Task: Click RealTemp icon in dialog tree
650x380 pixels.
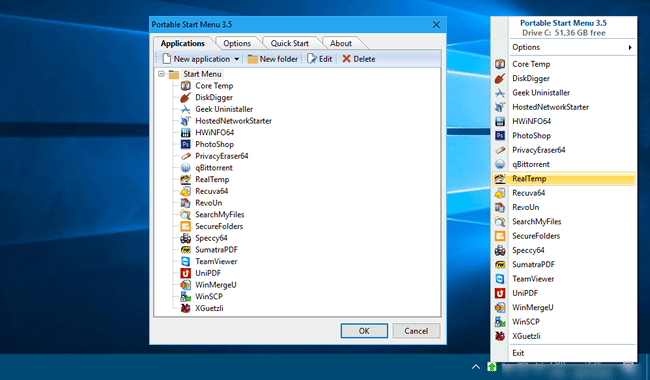Action: [x=185, y=179]
